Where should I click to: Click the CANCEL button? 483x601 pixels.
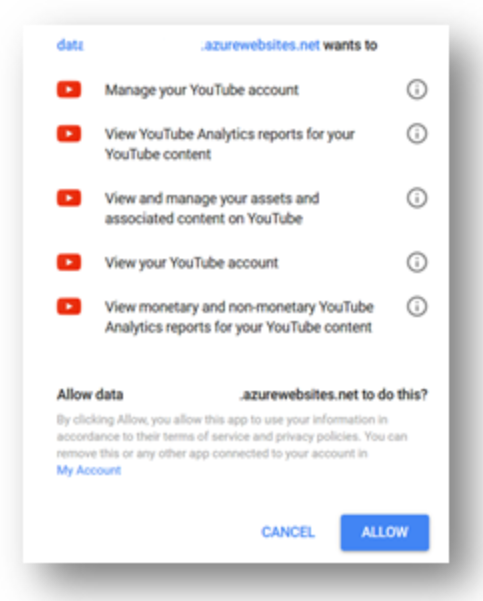[288, 532]
